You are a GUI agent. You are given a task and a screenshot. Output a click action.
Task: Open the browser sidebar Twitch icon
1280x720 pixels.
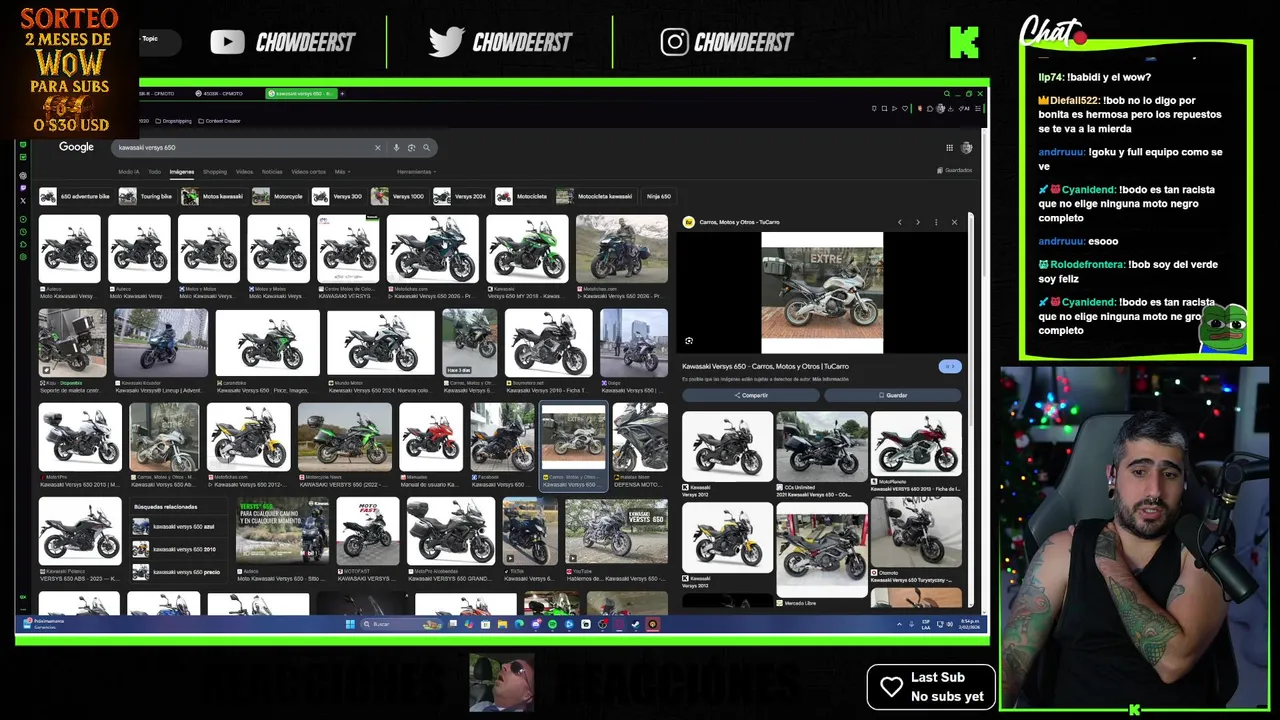click(23, 188)
